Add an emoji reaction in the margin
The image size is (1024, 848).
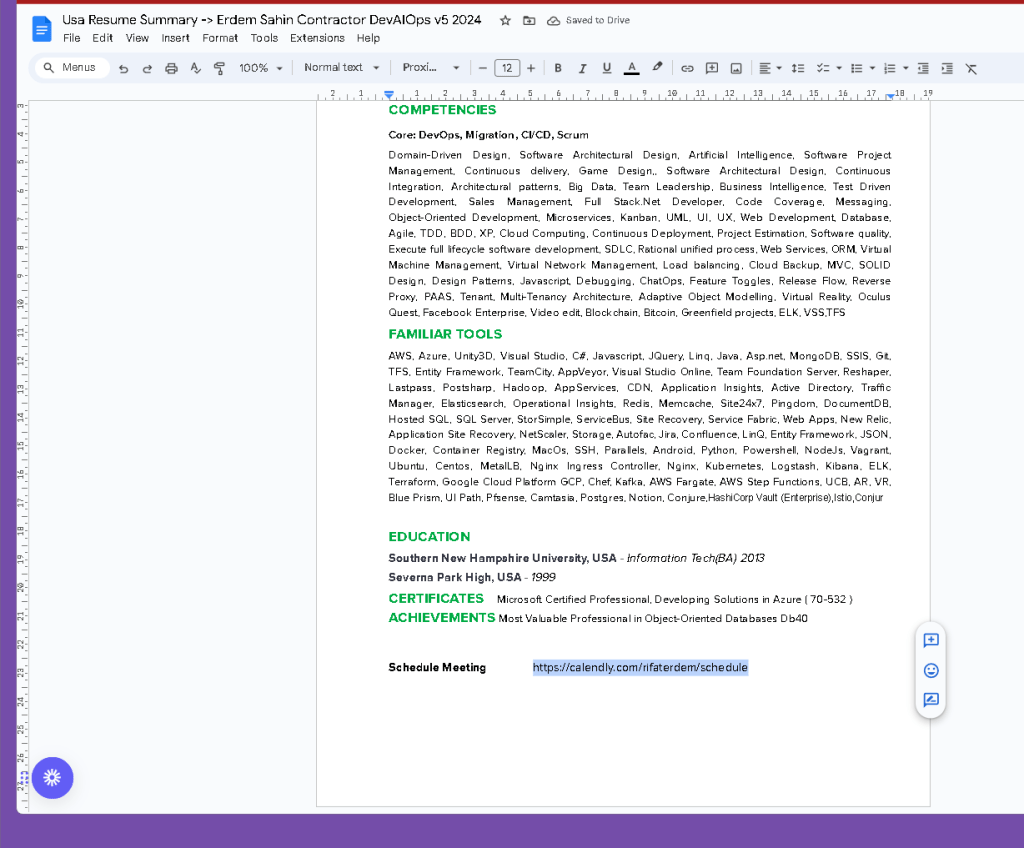[x=931, y=670]
